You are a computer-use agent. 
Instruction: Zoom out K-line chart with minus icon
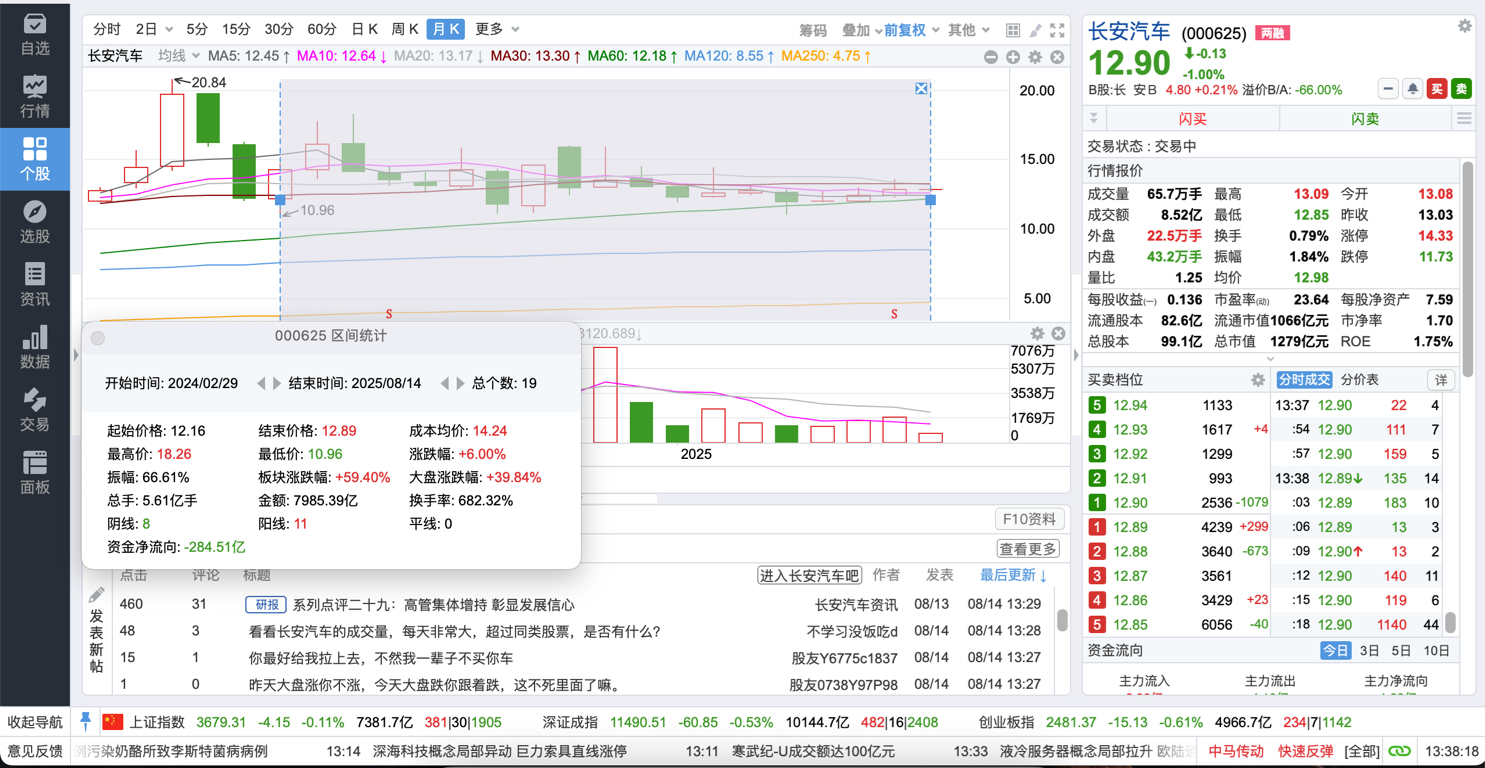pyautogui.click(x=991, y=57)
